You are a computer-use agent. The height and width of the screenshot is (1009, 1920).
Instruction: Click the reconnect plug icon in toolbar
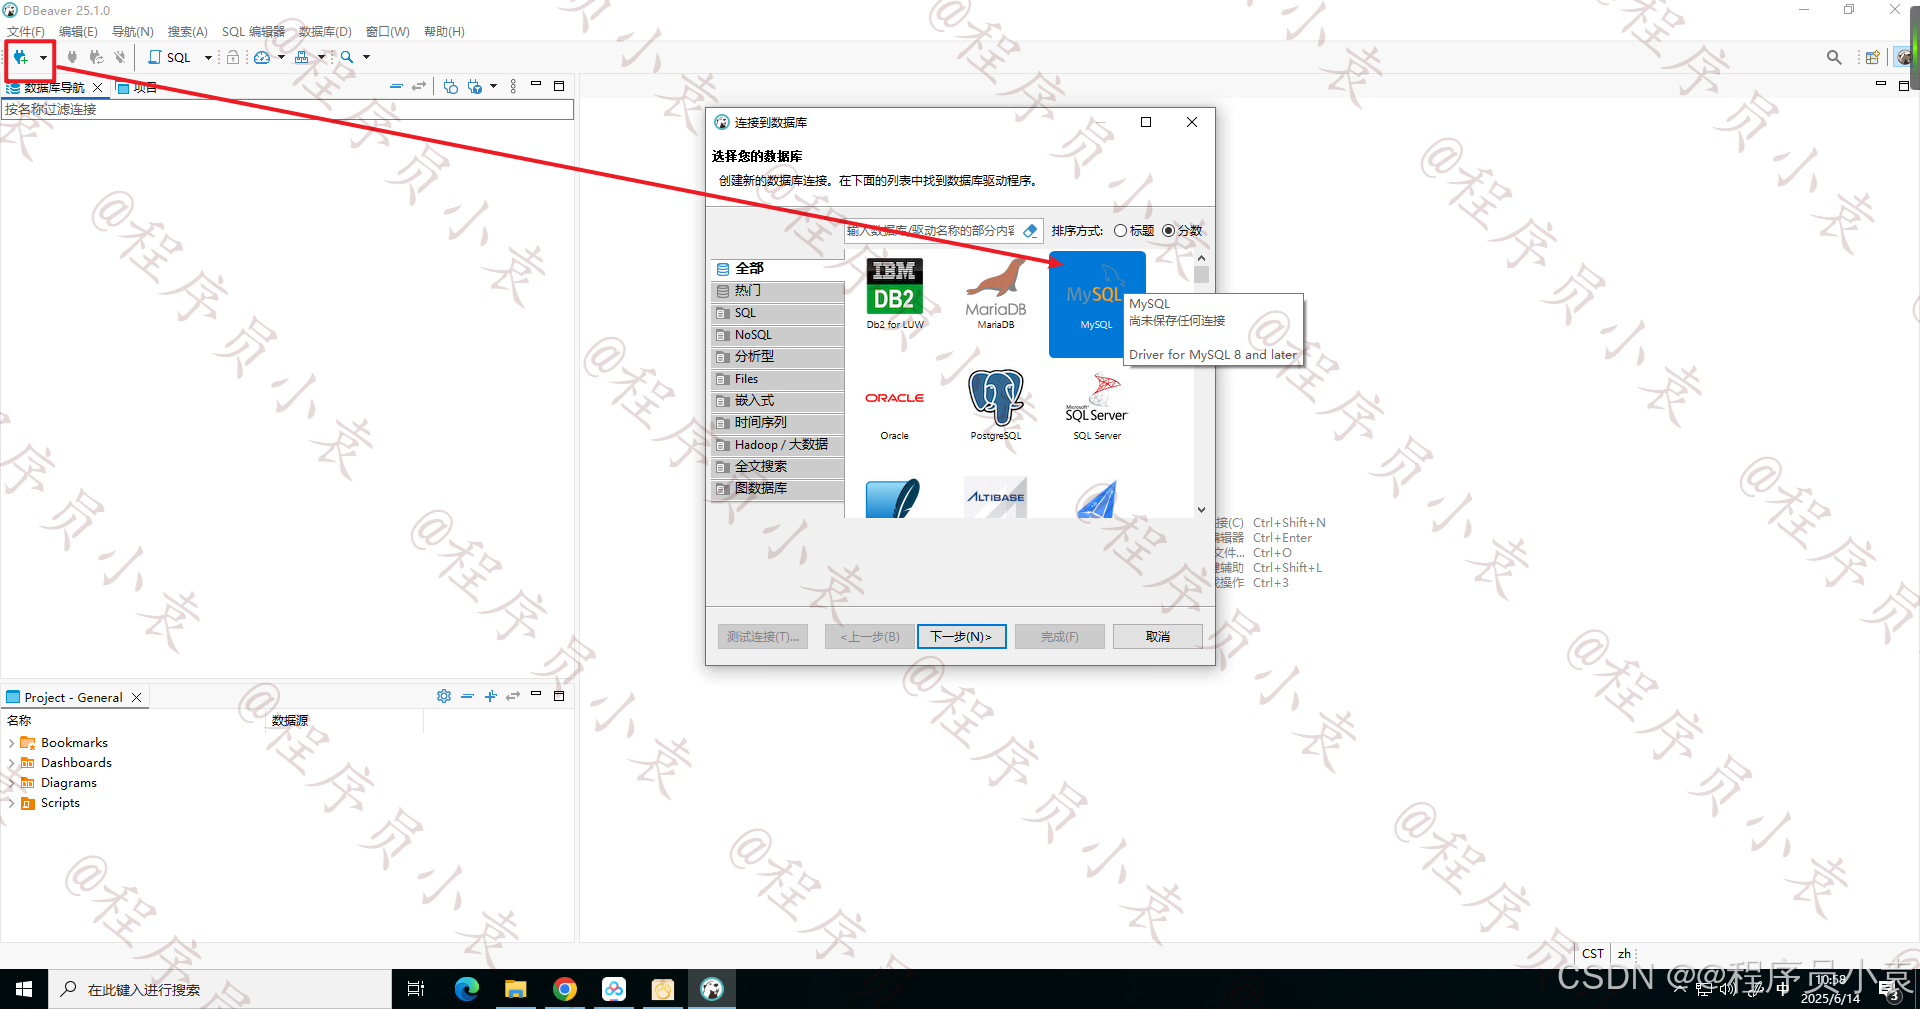pyautogui.click(x=96, y=57)
